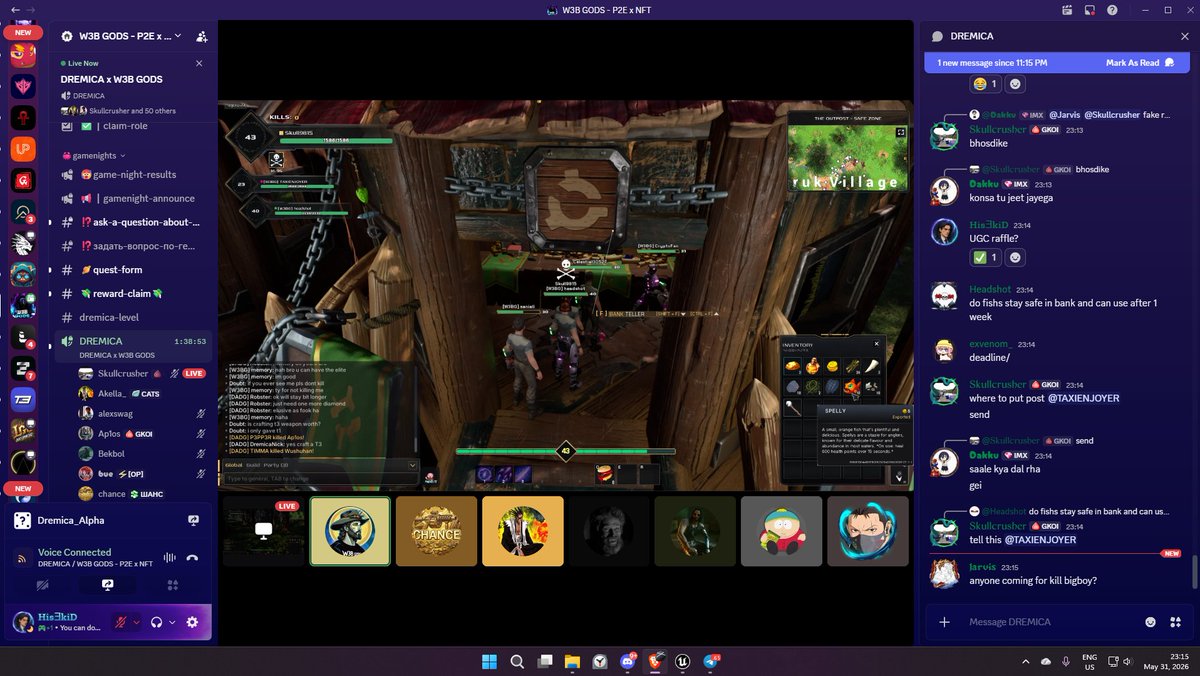Viewport: 1200px width, 676px height.
Task: Dismiss the Live Now event banner
Action: (199, 63)
